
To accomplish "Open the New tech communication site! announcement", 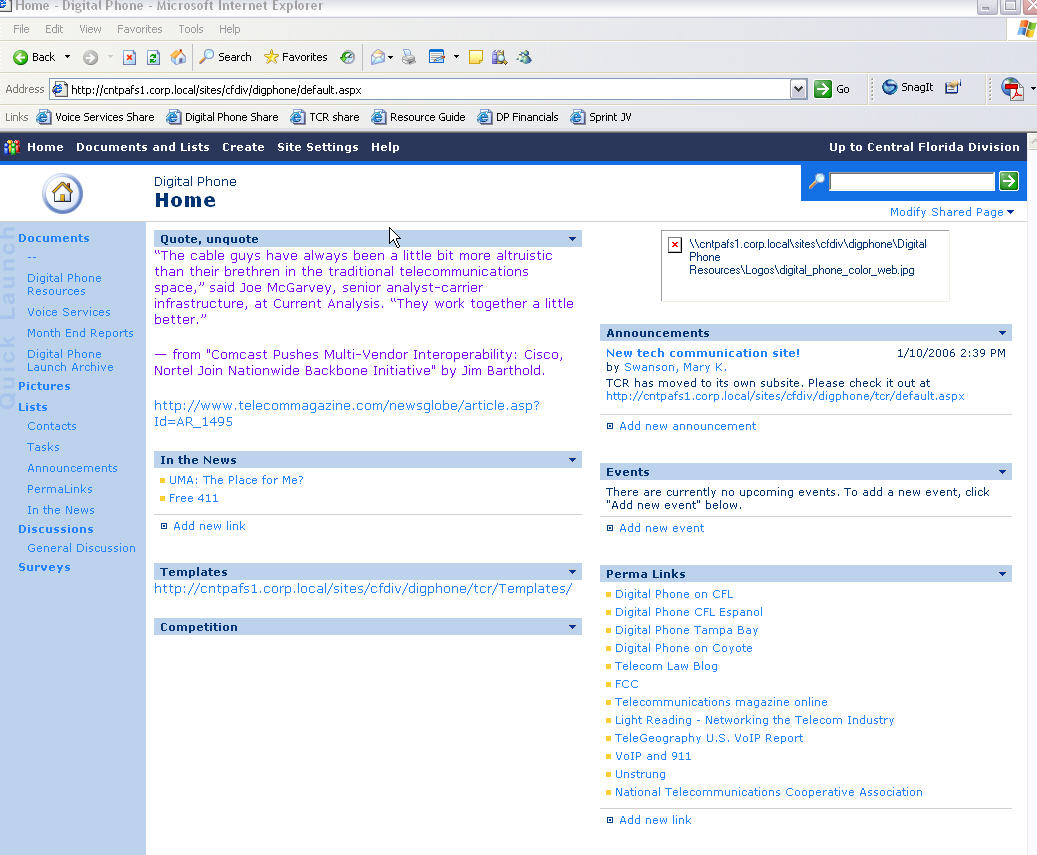I will coord(703,352).
